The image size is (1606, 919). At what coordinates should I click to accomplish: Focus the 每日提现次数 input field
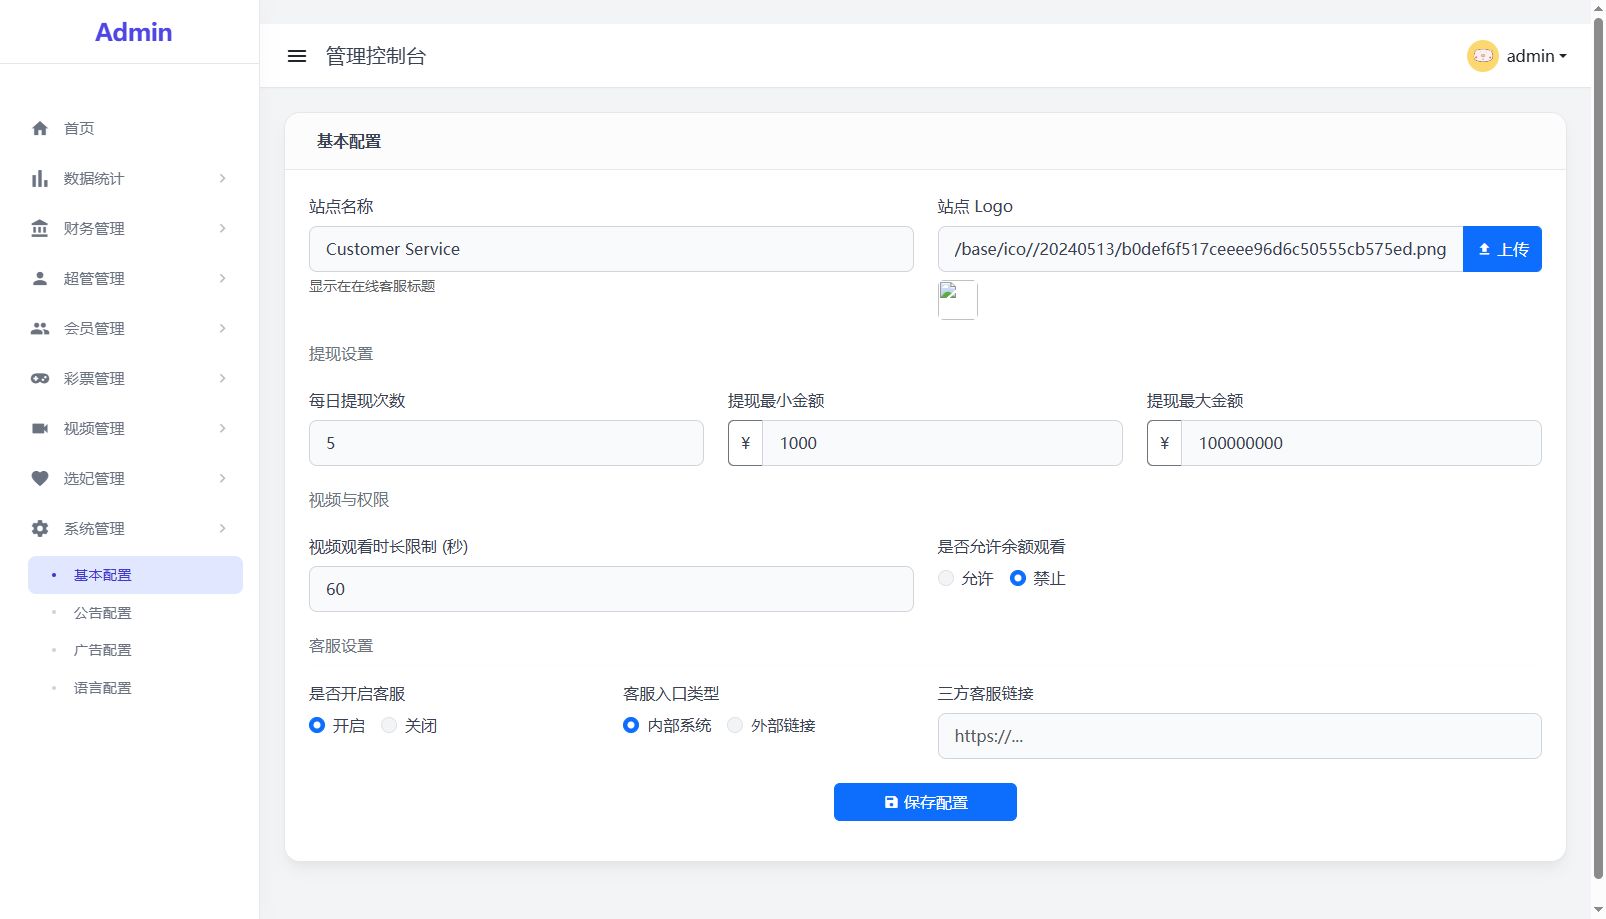(x=506, y=443)
